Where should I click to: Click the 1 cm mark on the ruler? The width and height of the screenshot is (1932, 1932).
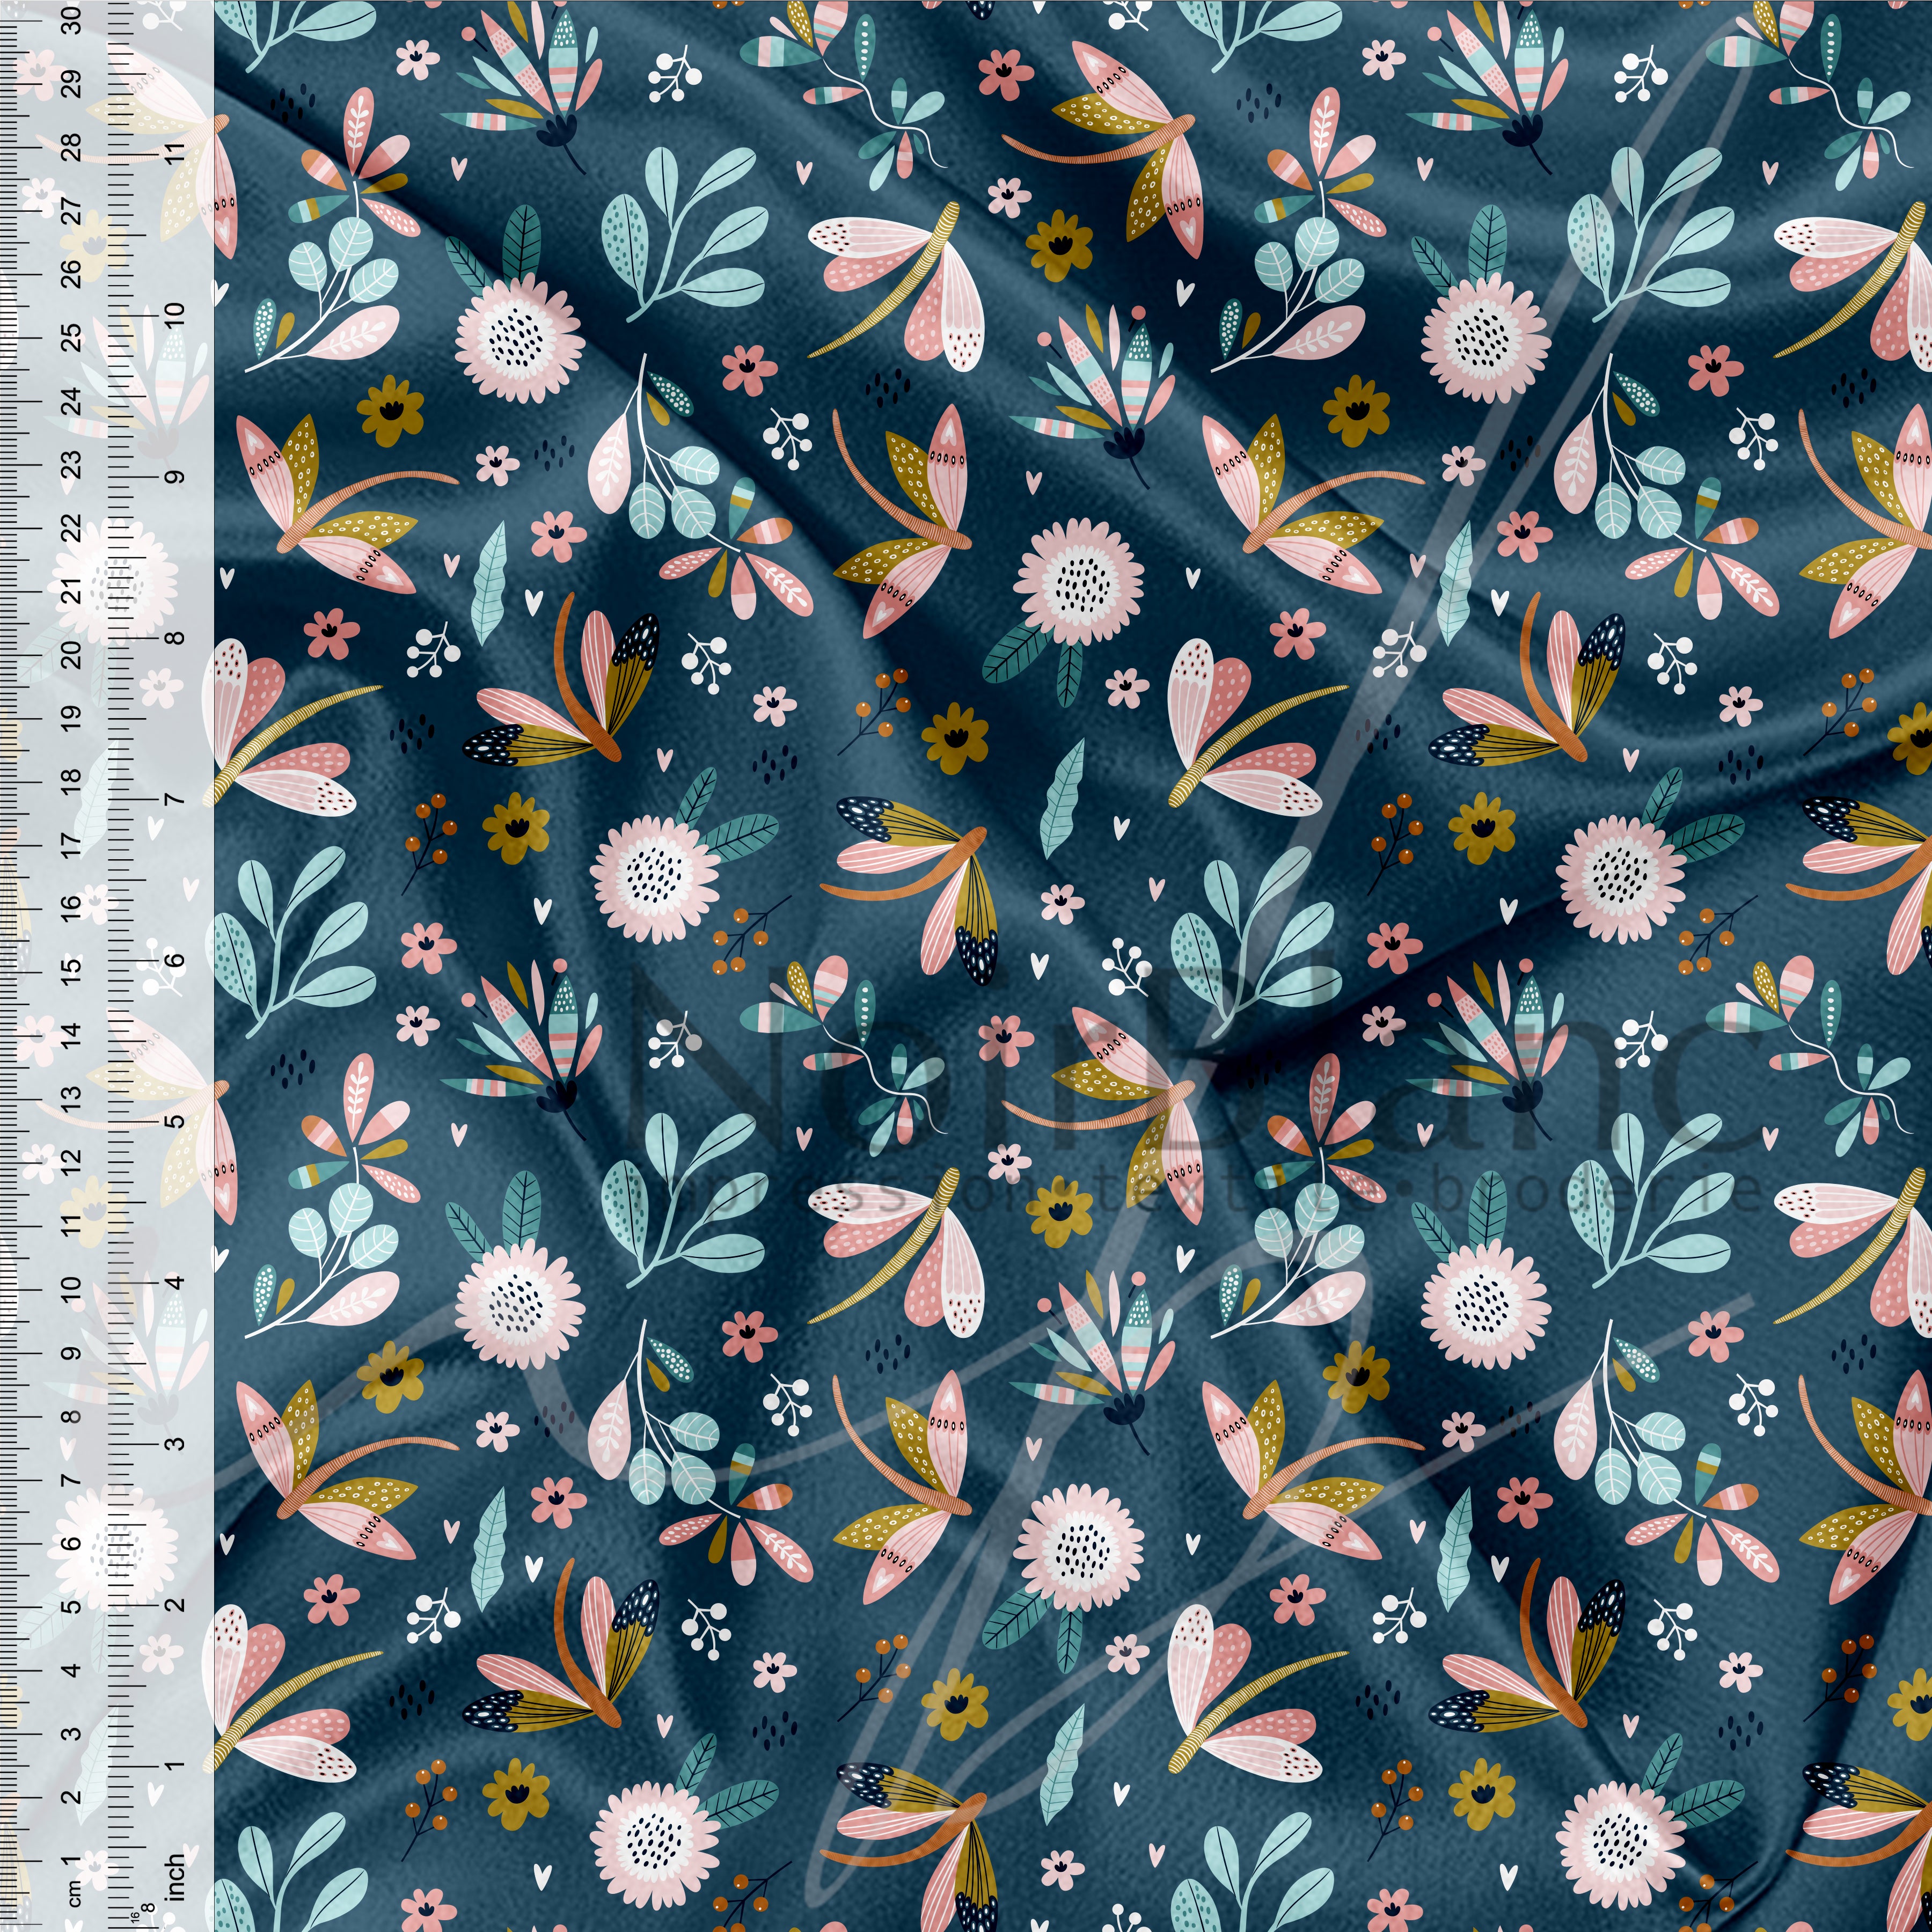(x=71, y=1862)
